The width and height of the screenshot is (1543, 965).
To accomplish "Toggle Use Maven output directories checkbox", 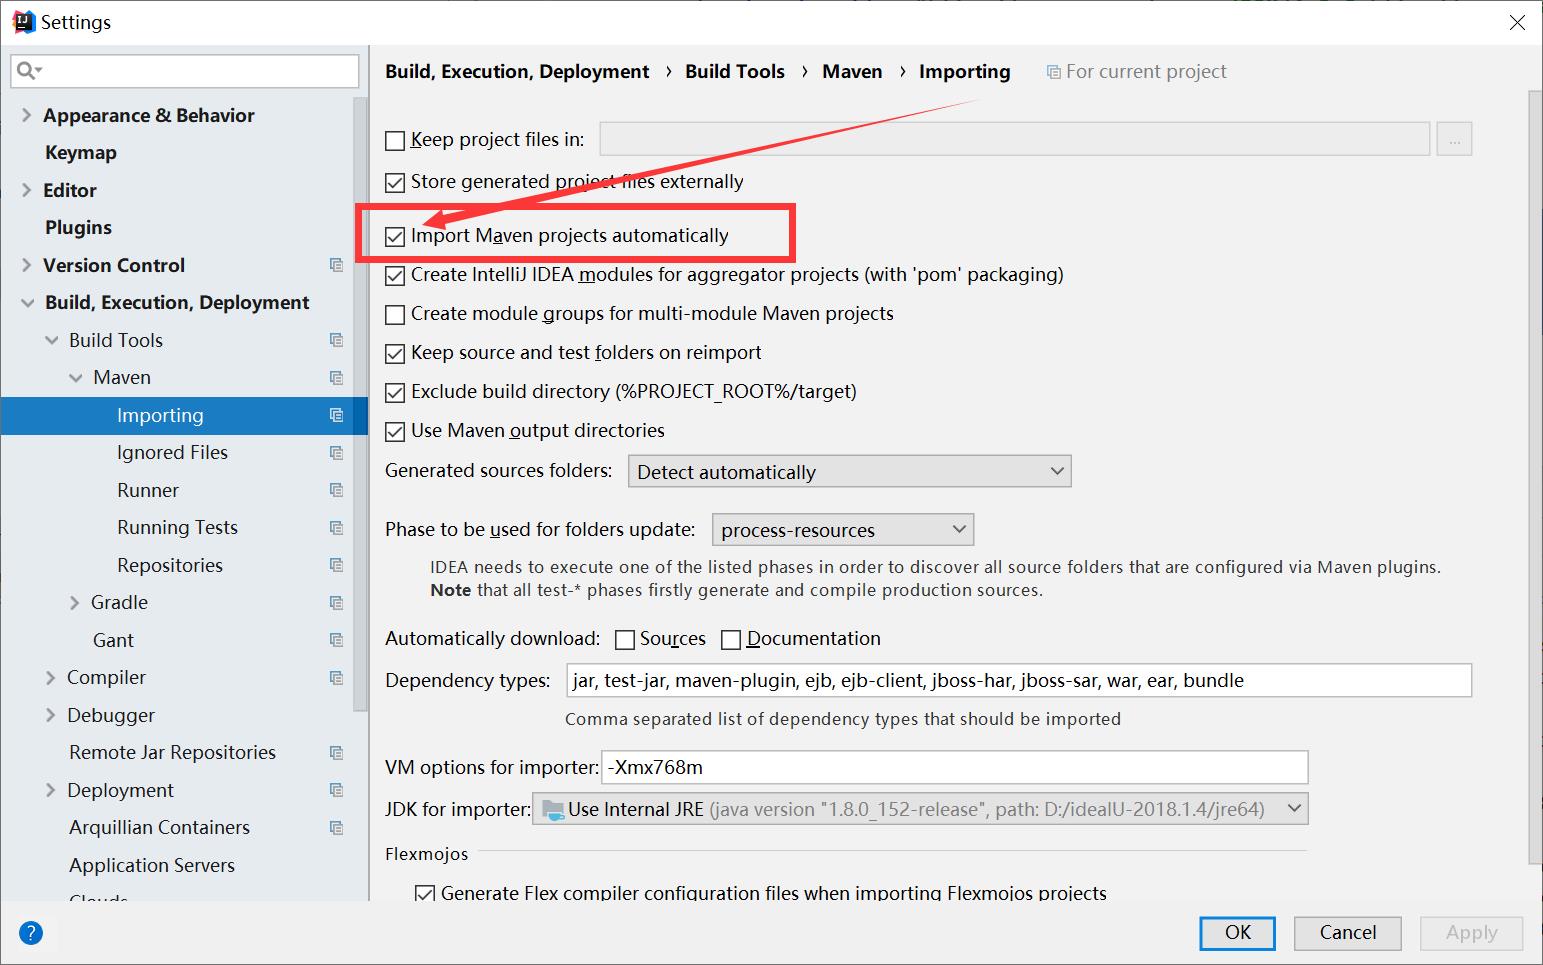I will coord(395,431).
